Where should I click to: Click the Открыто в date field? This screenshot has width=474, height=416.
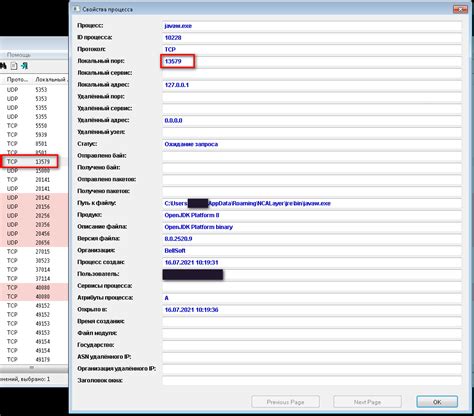312,310
